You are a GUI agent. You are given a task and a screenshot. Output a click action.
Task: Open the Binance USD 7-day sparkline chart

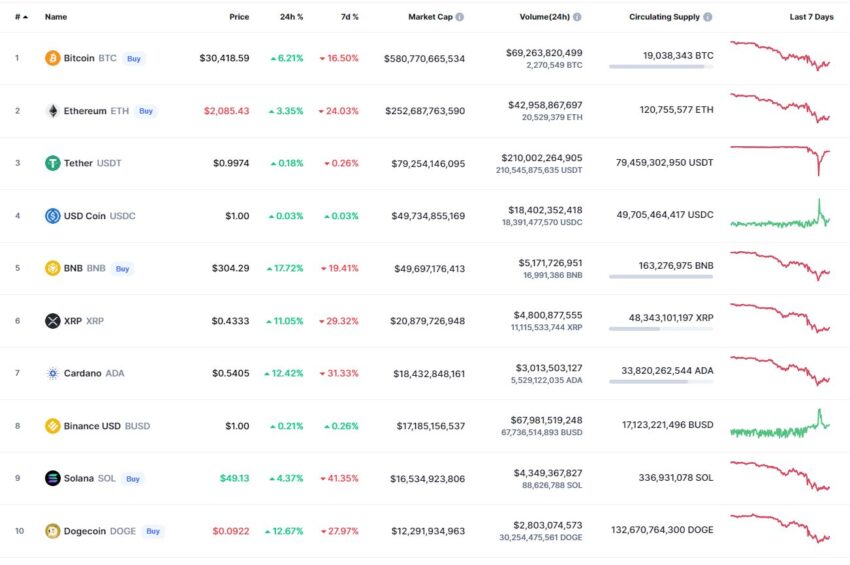[780, 424]
